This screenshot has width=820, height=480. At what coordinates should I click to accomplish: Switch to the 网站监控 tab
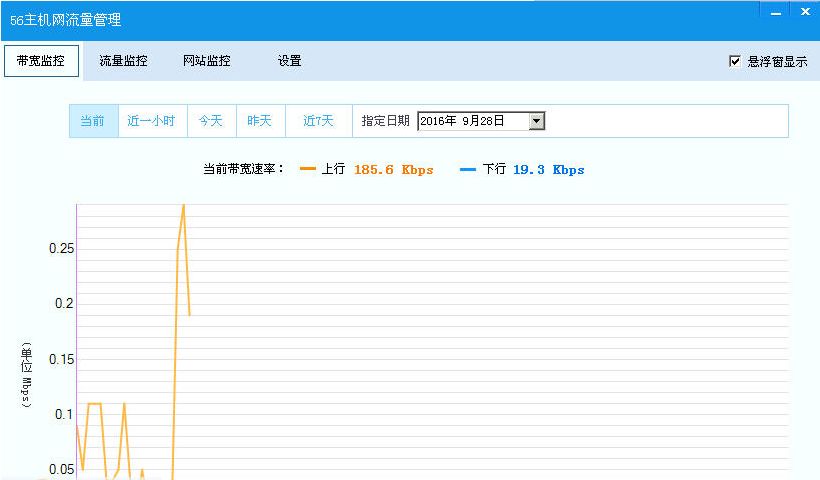coord(207,61)
